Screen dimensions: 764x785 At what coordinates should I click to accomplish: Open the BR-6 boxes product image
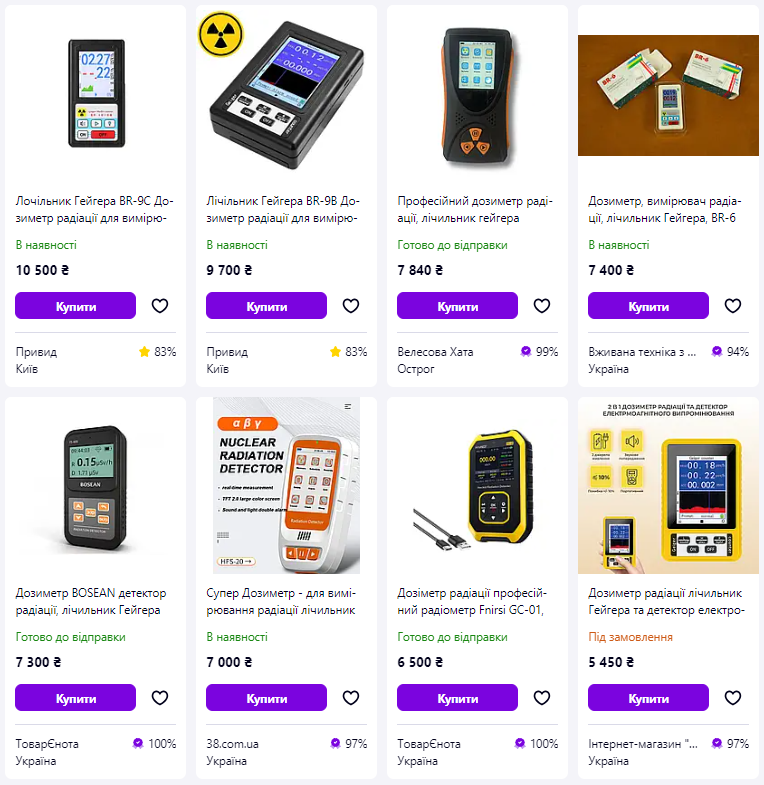[x=668, y=95]
